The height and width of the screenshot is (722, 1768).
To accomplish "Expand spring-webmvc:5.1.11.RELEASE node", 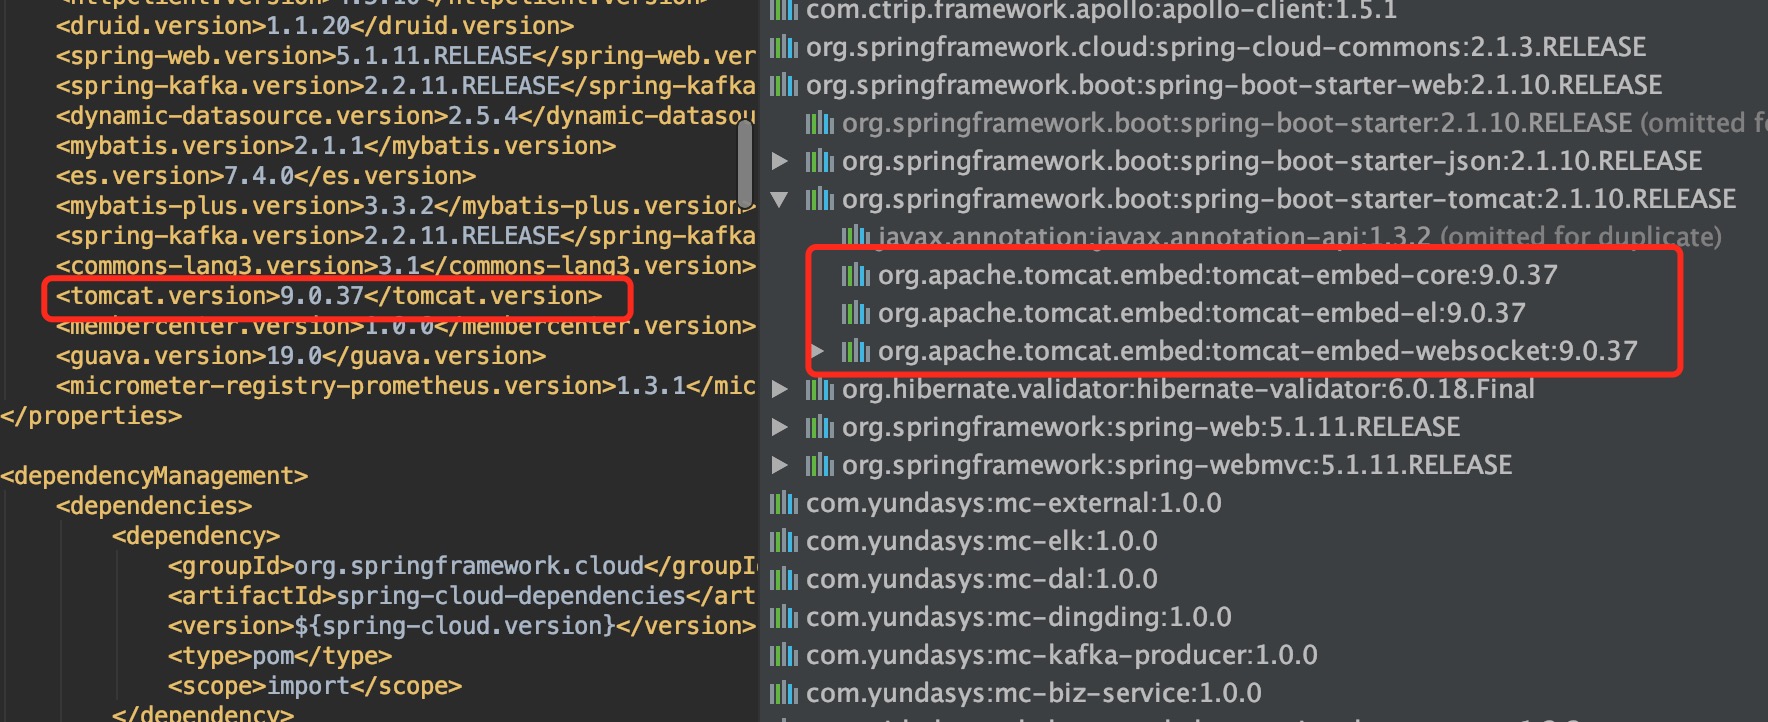I will tap(780, 465).
